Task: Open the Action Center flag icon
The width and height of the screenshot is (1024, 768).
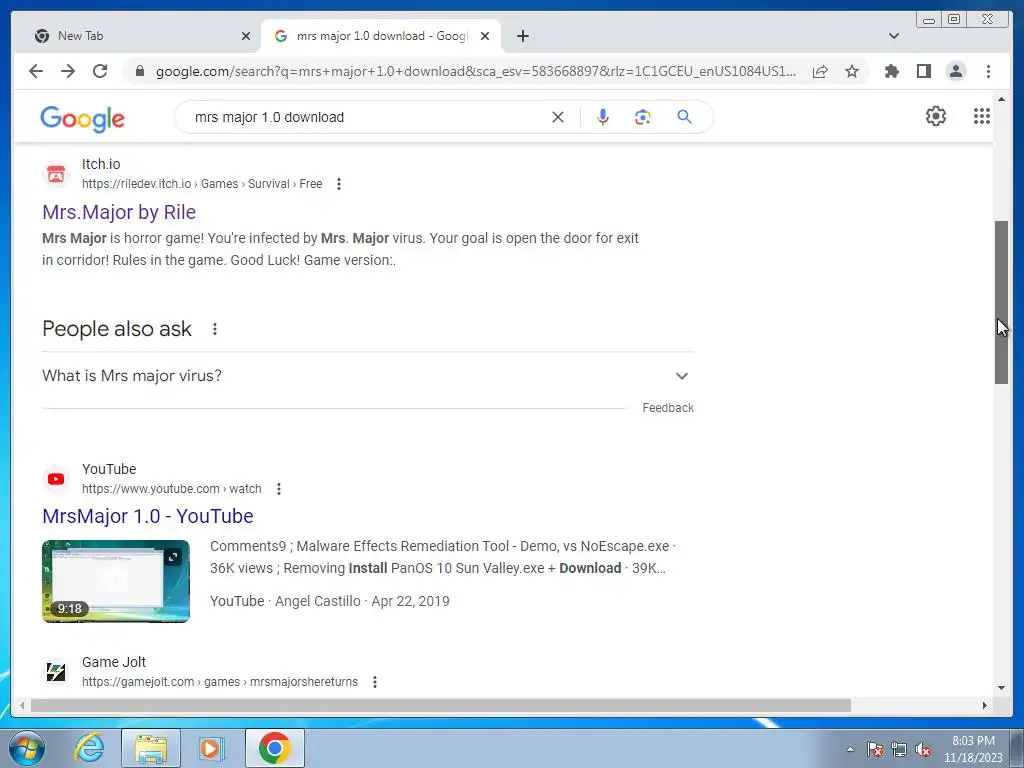Action: 875,749
